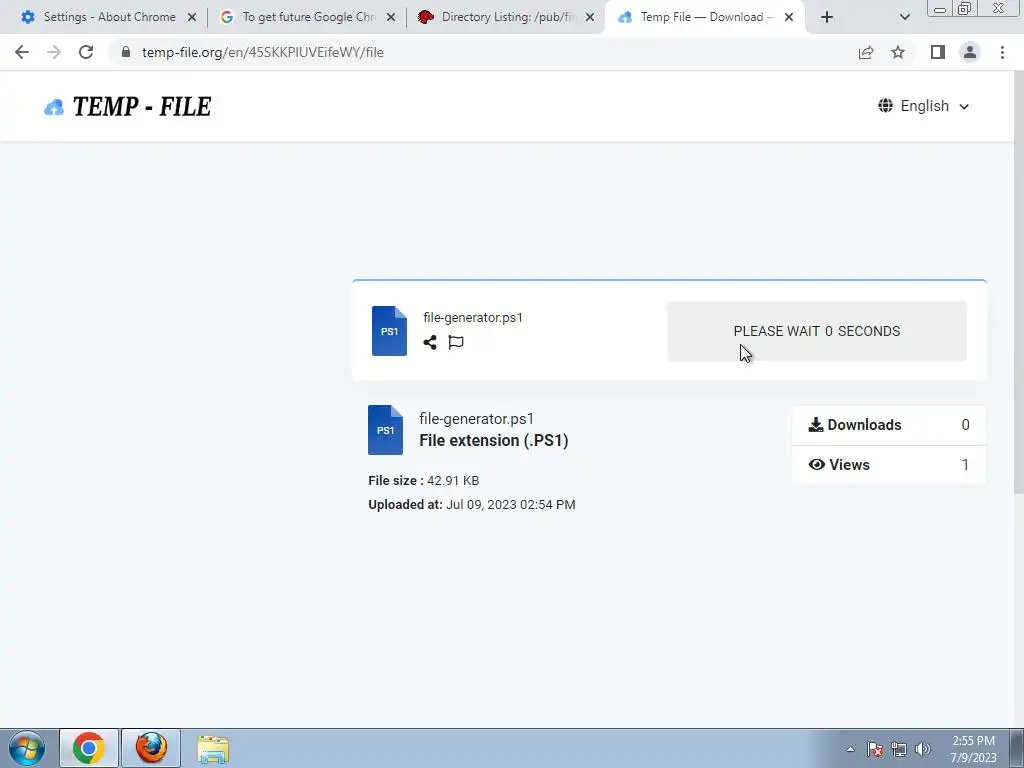Click the TEMP - FILE logo text
1024x768 pixels.
click(142, 106)
